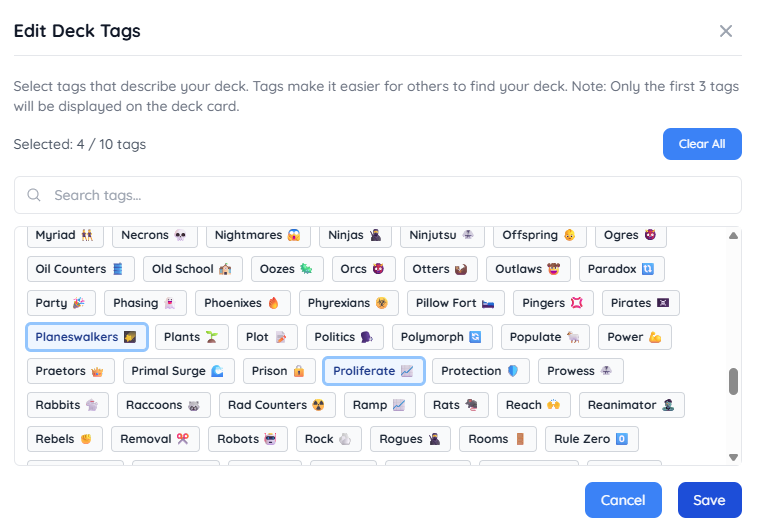
Task: Select the Phoenixes fire tag
Action: click(x=242, y=303)
